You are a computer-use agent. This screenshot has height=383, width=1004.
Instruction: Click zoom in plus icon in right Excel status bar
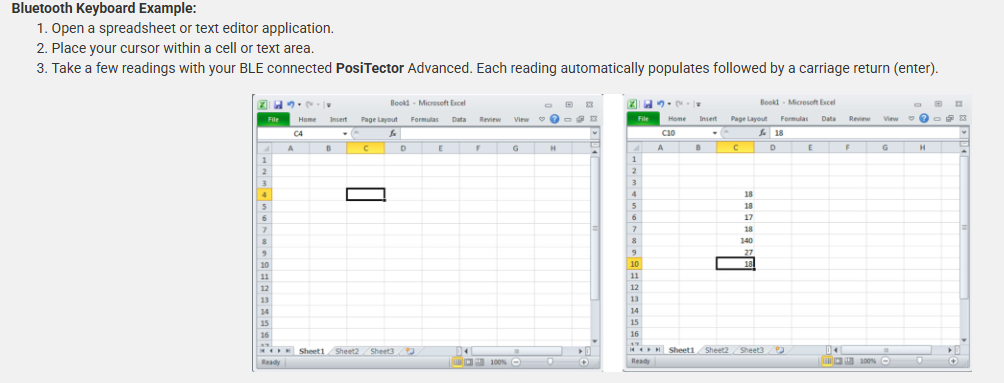click(x=953, y=361)
